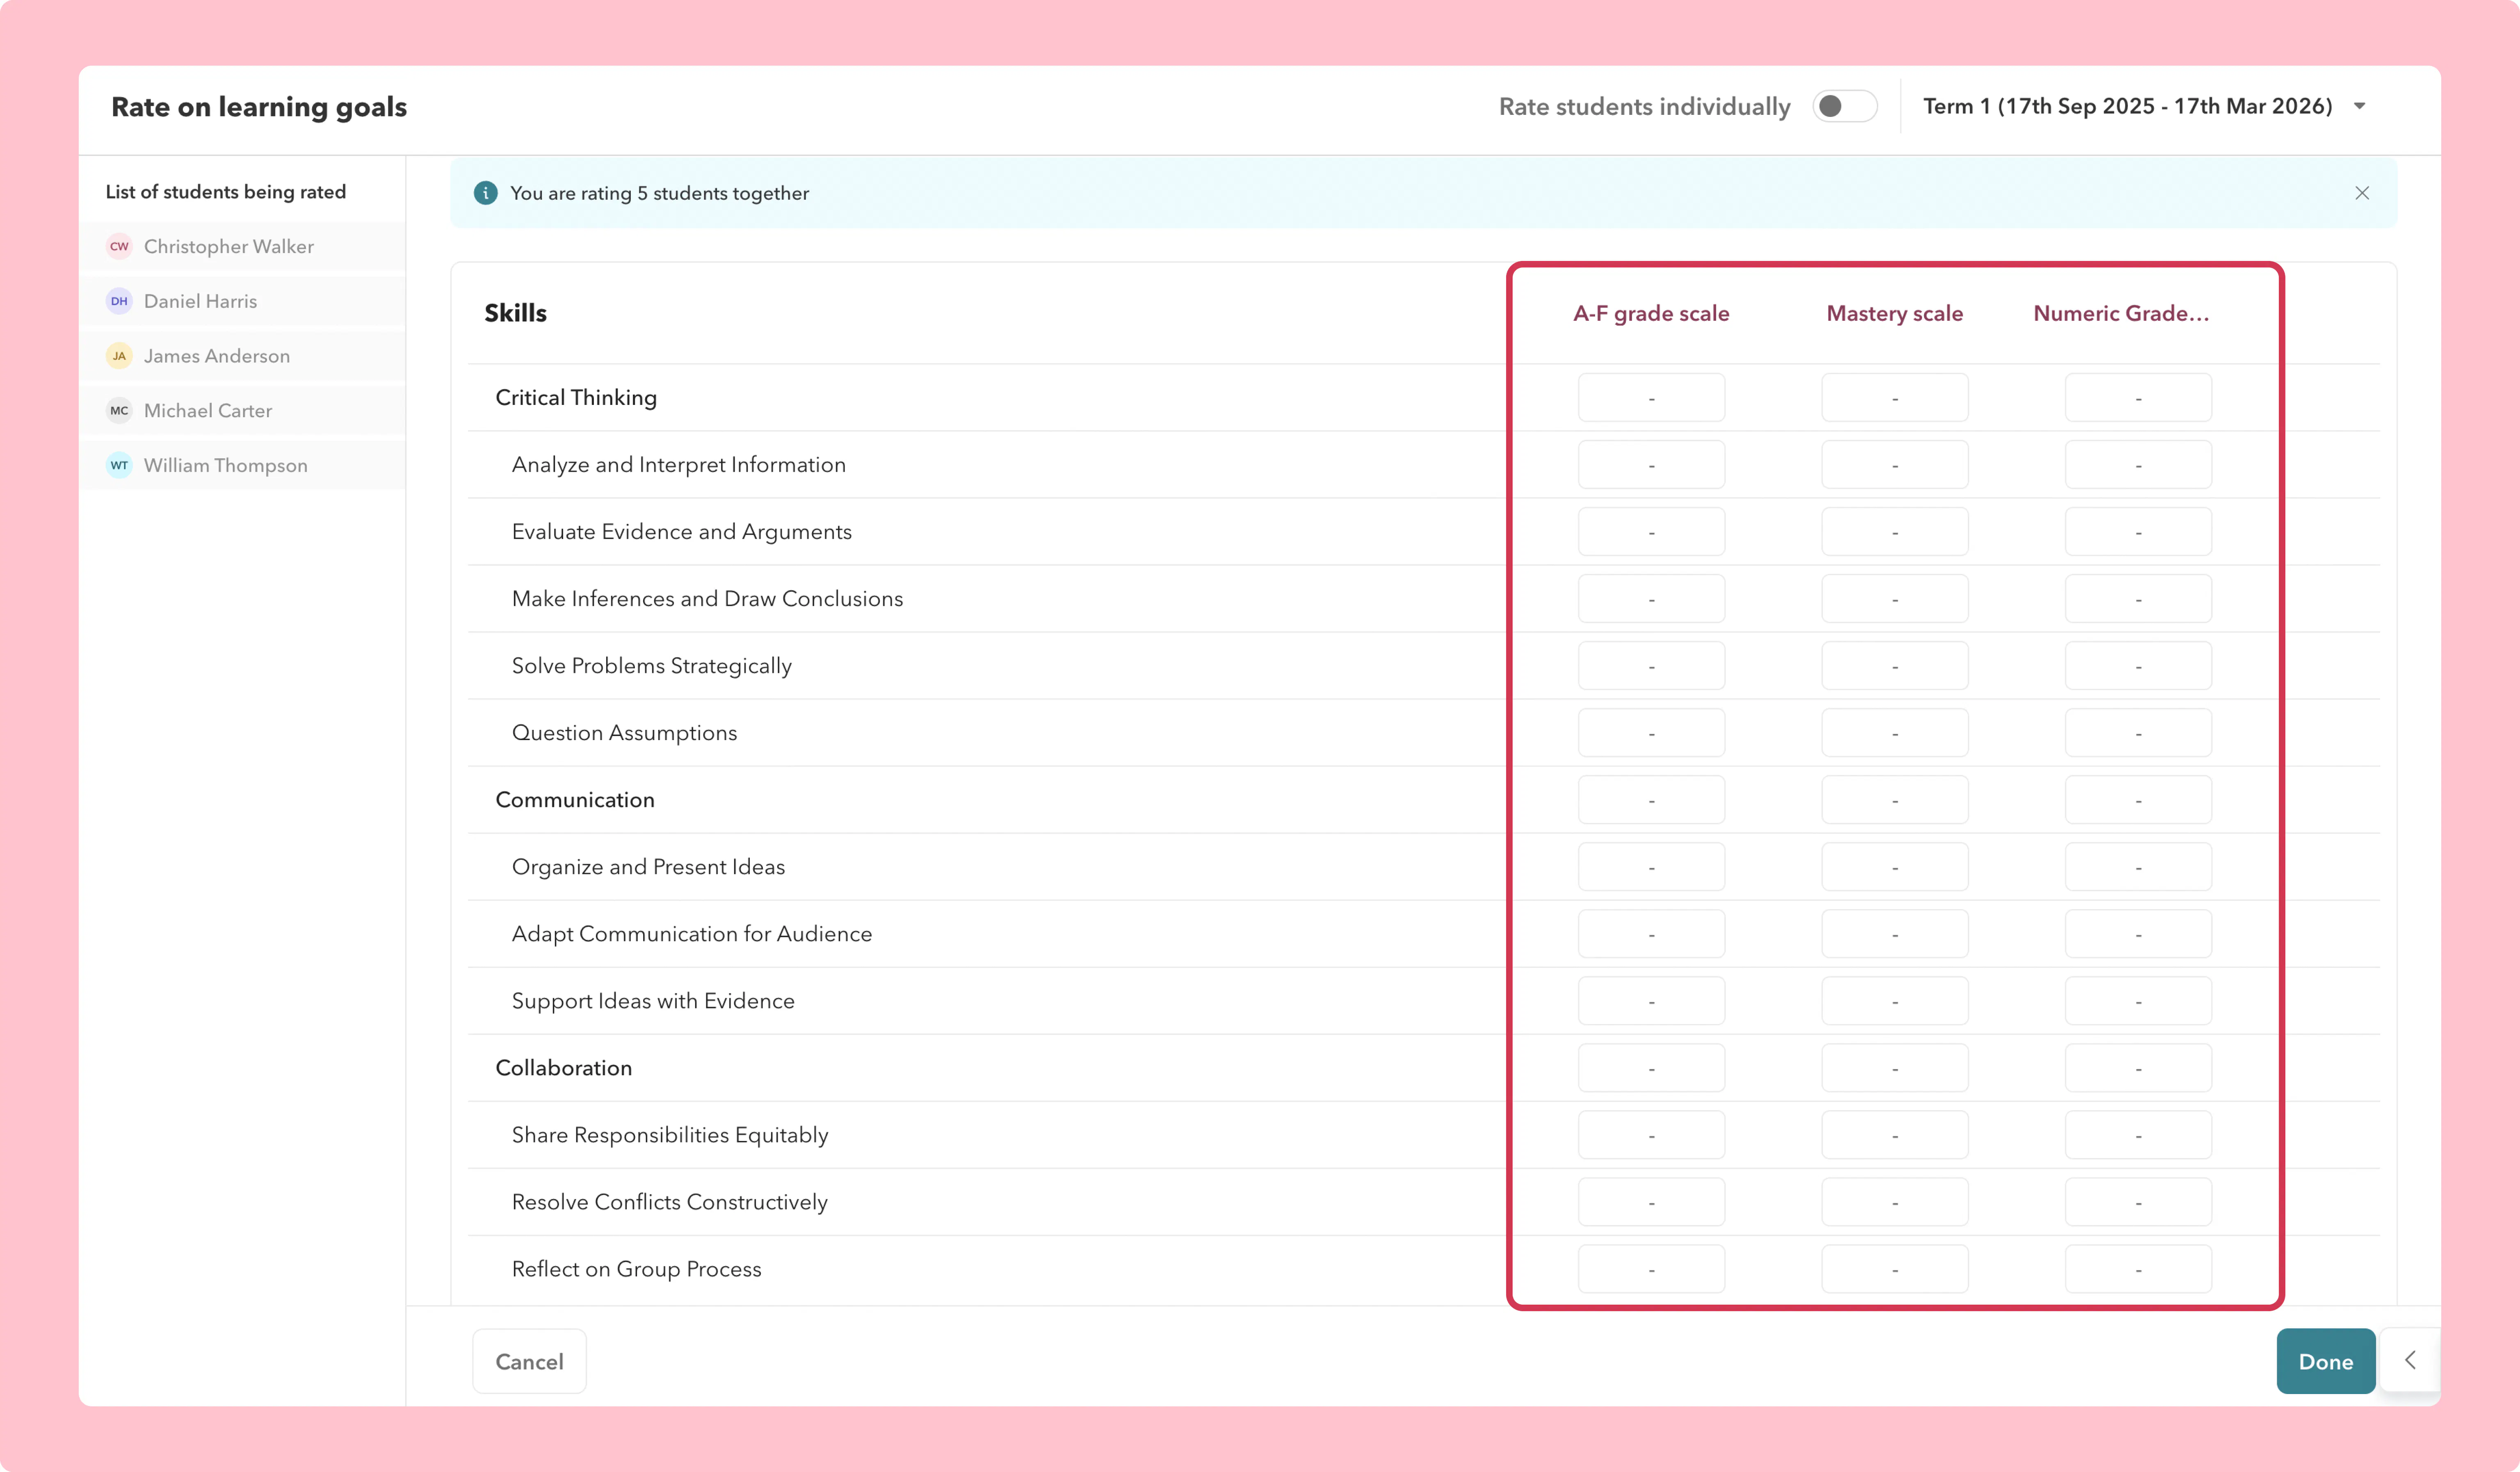Click the Numeric Grade… column header
Viewport: 2520px width, 1472px height.
[2121, 313]
